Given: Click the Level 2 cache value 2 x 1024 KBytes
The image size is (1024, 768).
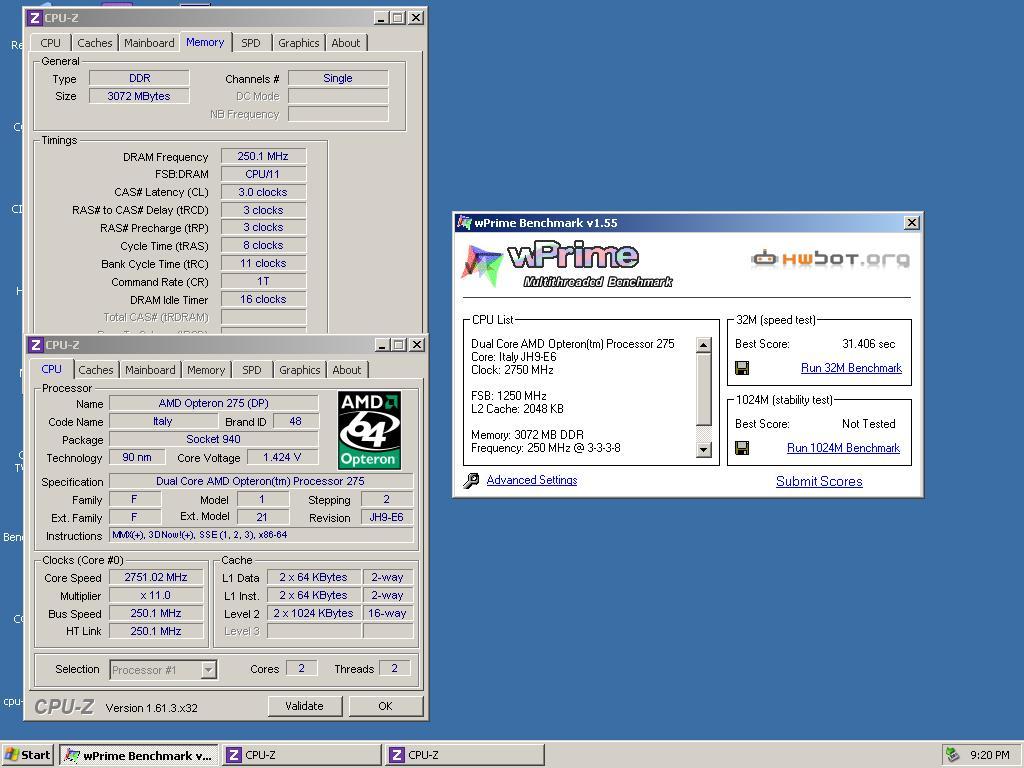Looking at the screenshot, I should click(x=313, y=614).
